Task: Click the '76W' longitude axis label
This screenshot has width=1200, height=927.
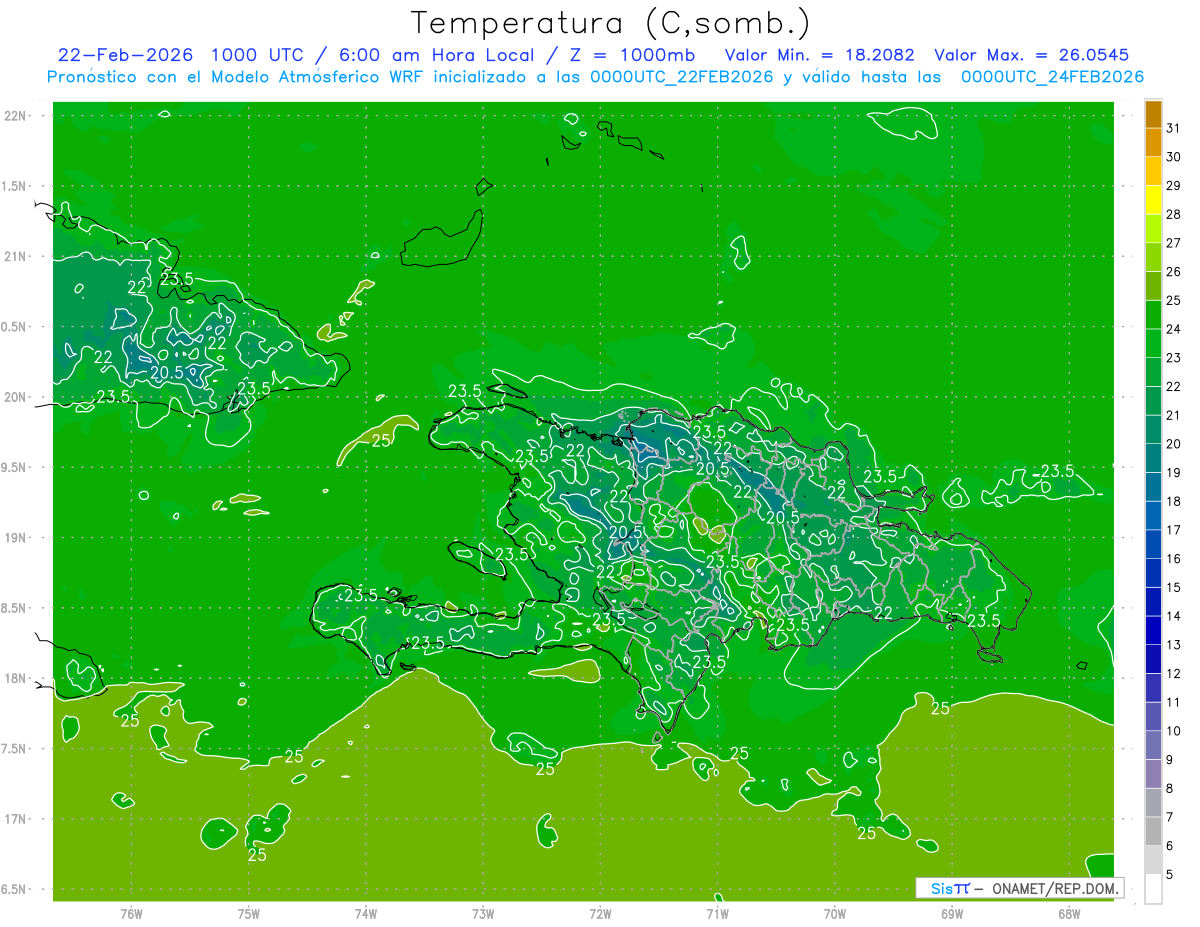Action: [131, 914]
